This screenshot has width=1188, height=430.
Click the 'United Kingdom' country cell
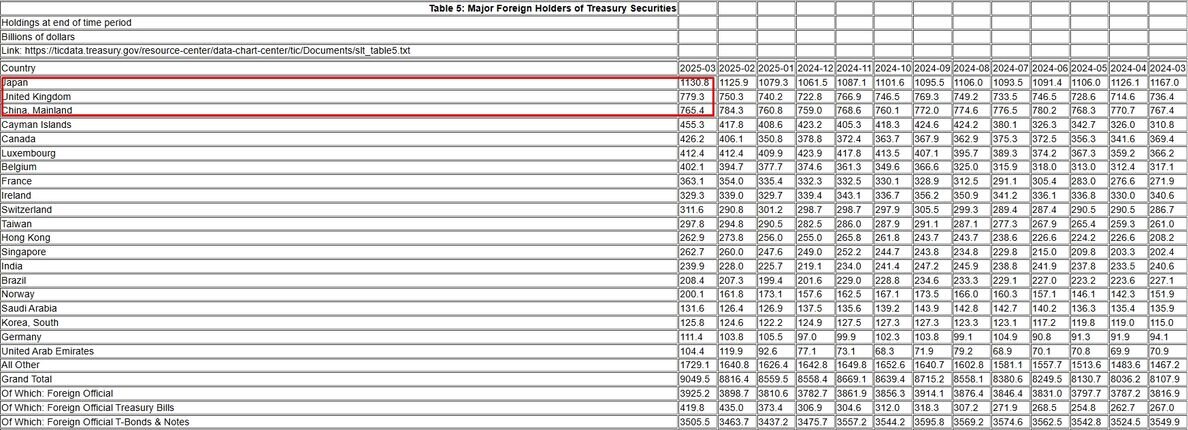coord(339,96)
